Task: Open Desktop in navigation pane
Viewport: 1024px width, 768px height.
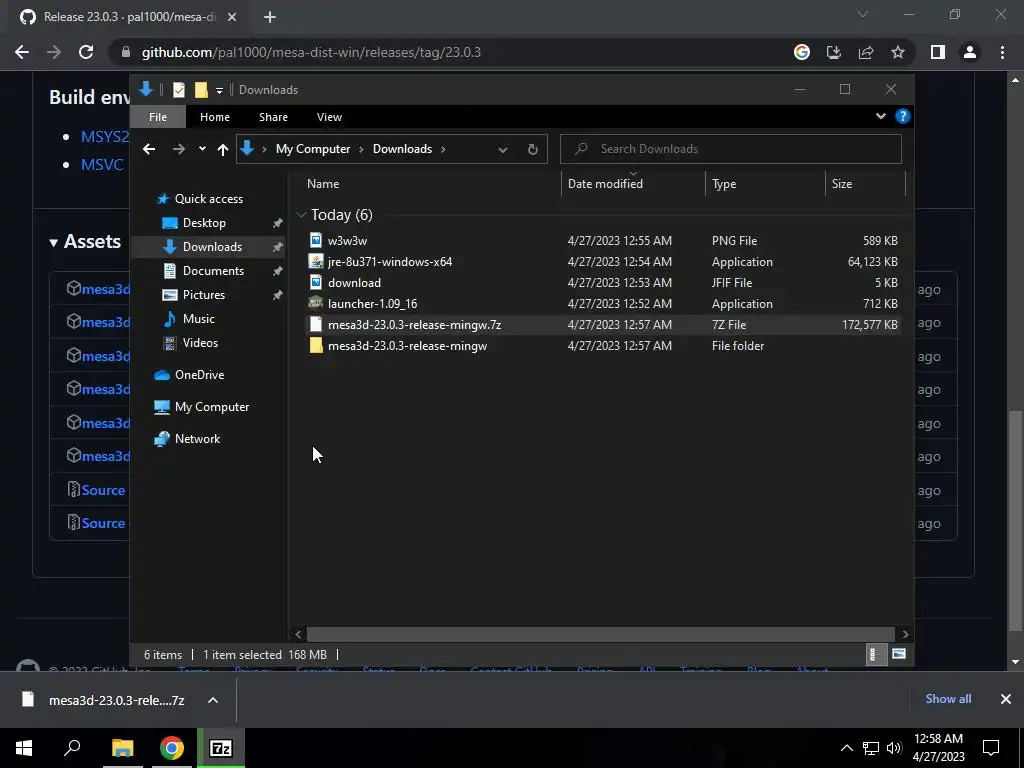Action: click(x=204, y=223)
